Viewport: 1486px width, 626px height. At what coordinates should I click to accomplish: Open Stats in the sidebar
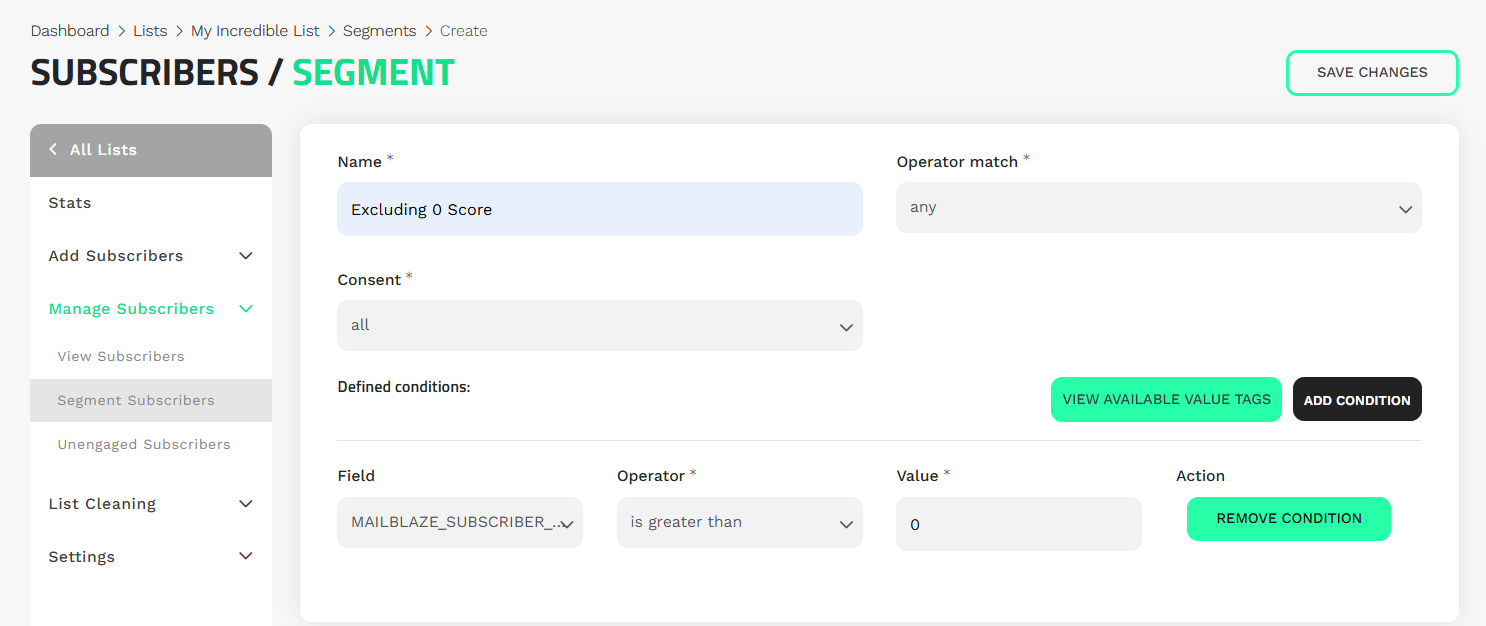[x=70, y=203]
